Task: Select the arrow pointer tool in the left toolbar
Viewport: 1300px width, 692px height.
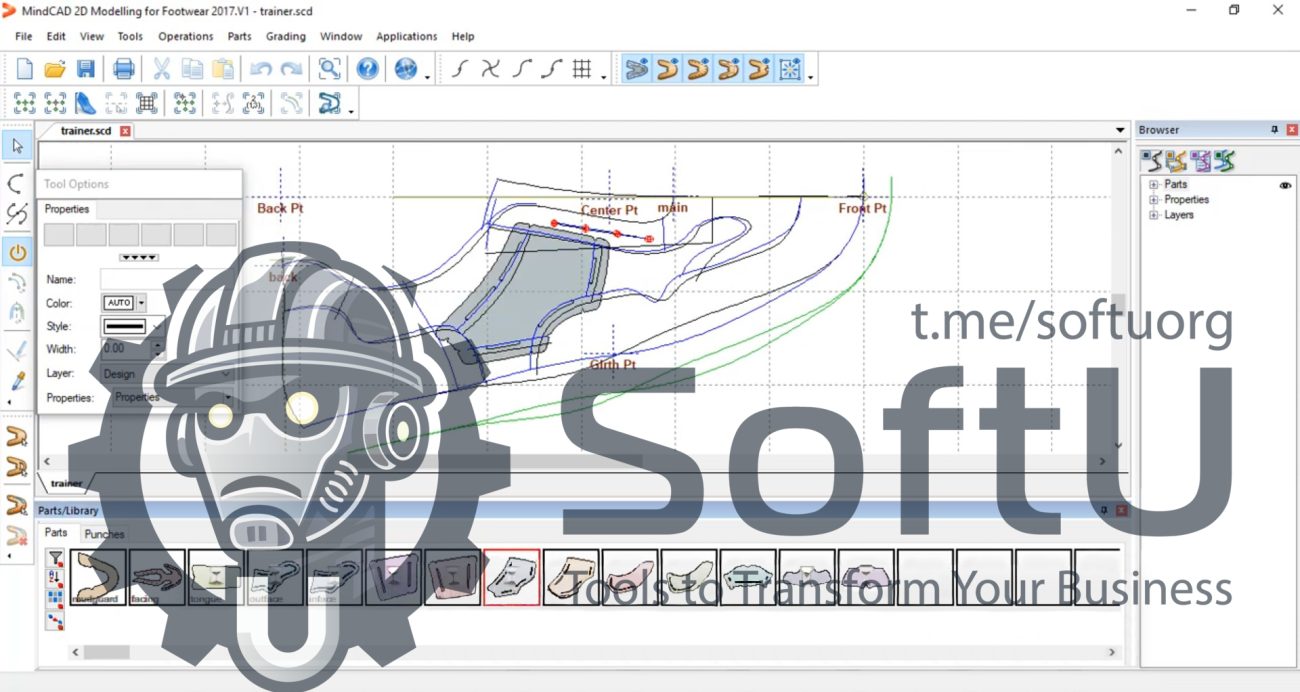Action: pyautogui.click(x=17, y=146)
